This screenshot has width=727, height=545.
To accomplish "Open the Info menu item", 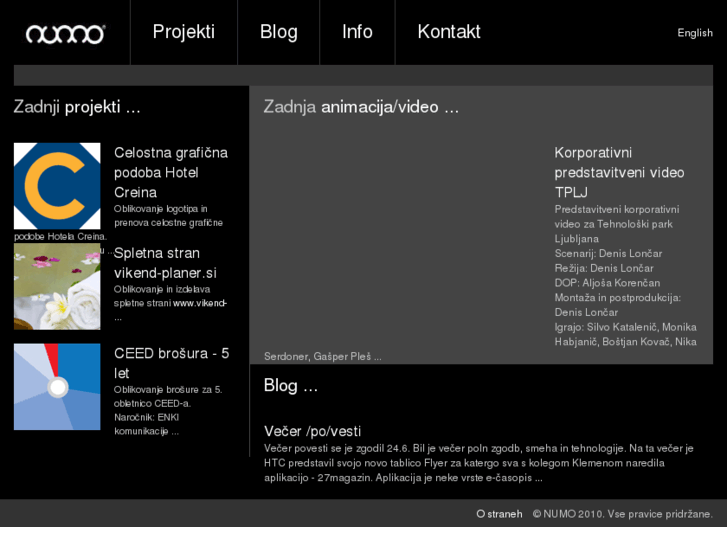I will click(357, 32).
